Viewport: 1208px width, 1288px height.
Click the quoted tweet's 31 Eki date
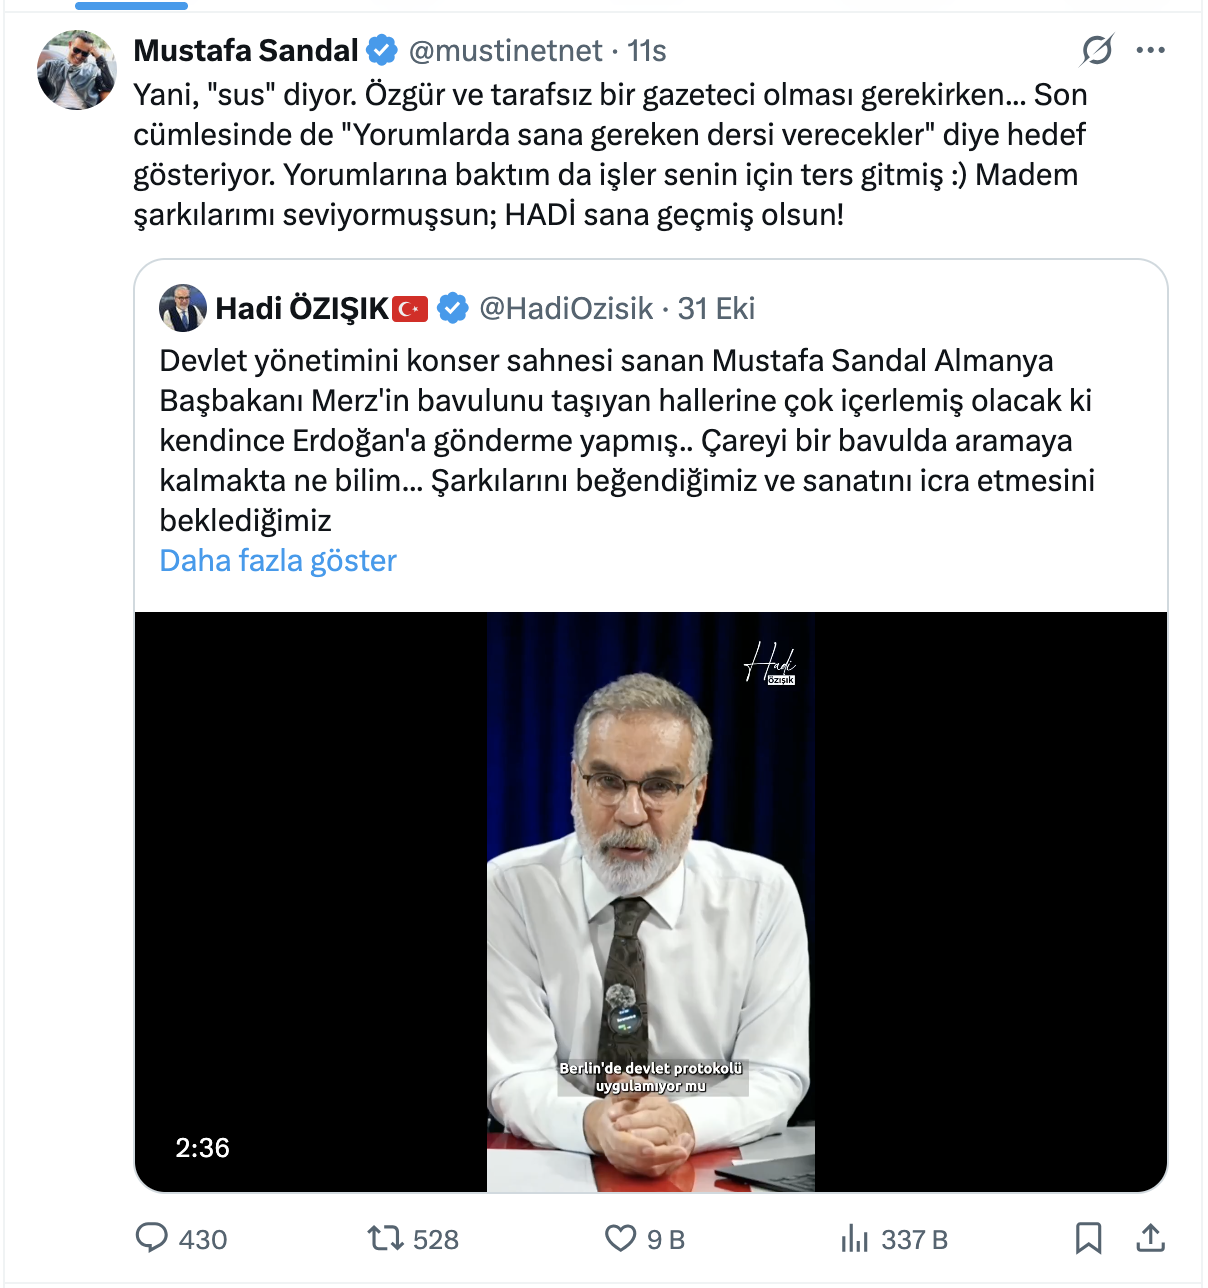(x=716, y=308)
